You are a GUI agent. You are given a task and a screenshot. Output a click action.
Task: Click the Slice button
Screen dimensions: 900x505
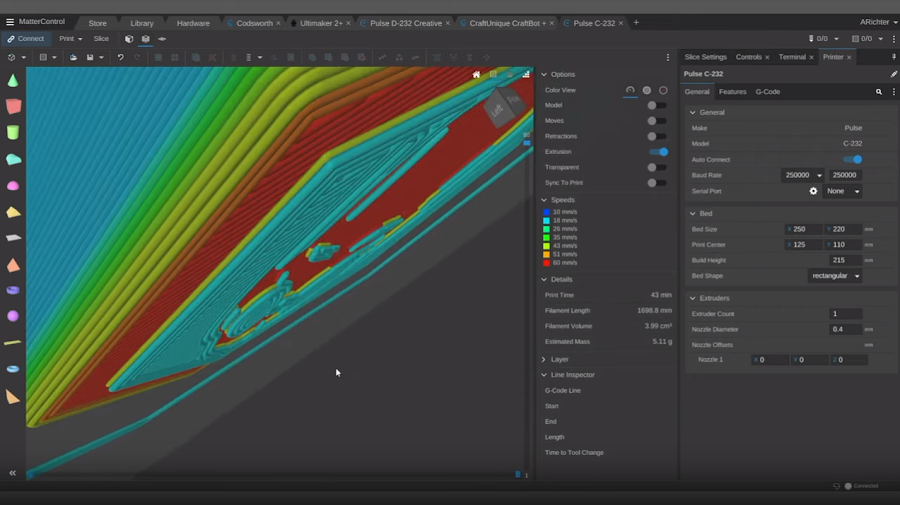101,38
